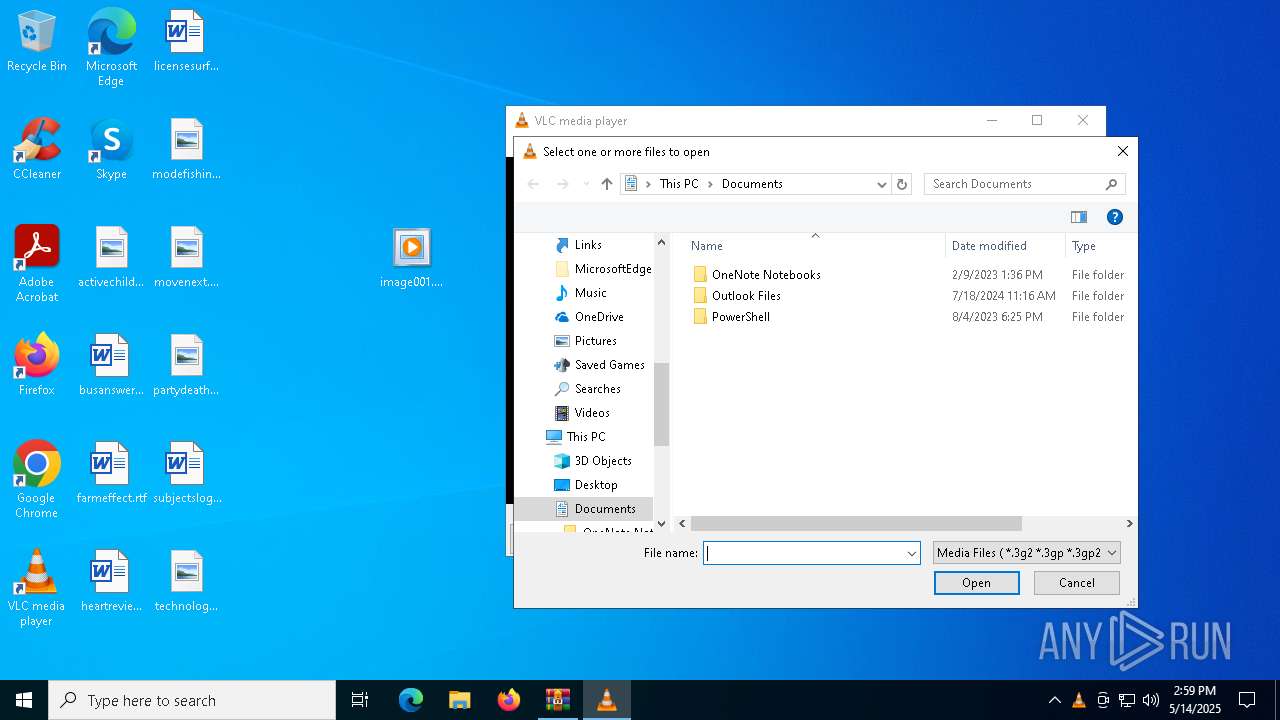
Task: Expand the address bar history dropdown
Action: [x=882, y=184]
